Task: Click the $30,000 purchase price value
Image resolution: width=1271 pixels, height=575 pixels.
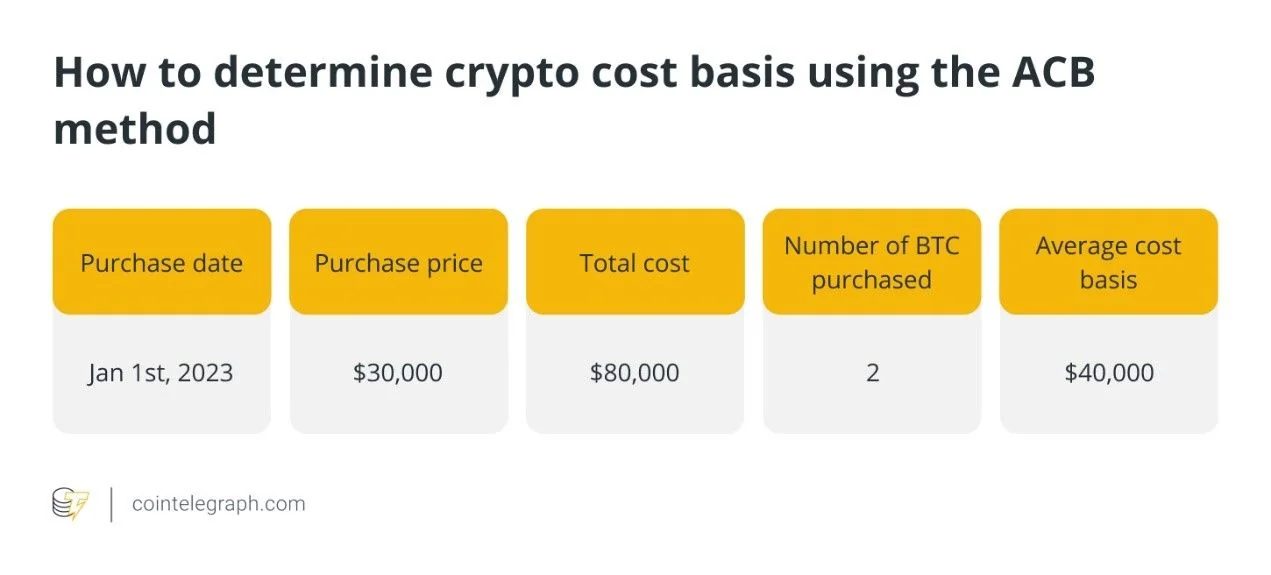Action: (398, 373)
